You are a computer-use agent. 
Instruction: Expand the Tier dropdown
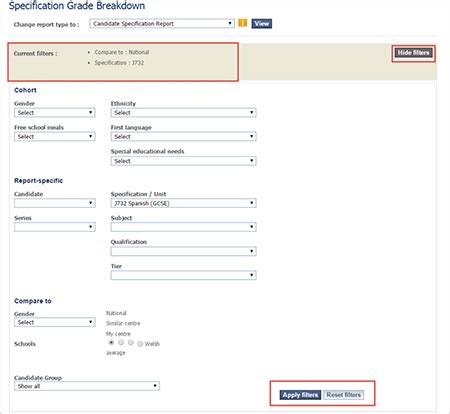pyautogui.click(x=183, y=275)
